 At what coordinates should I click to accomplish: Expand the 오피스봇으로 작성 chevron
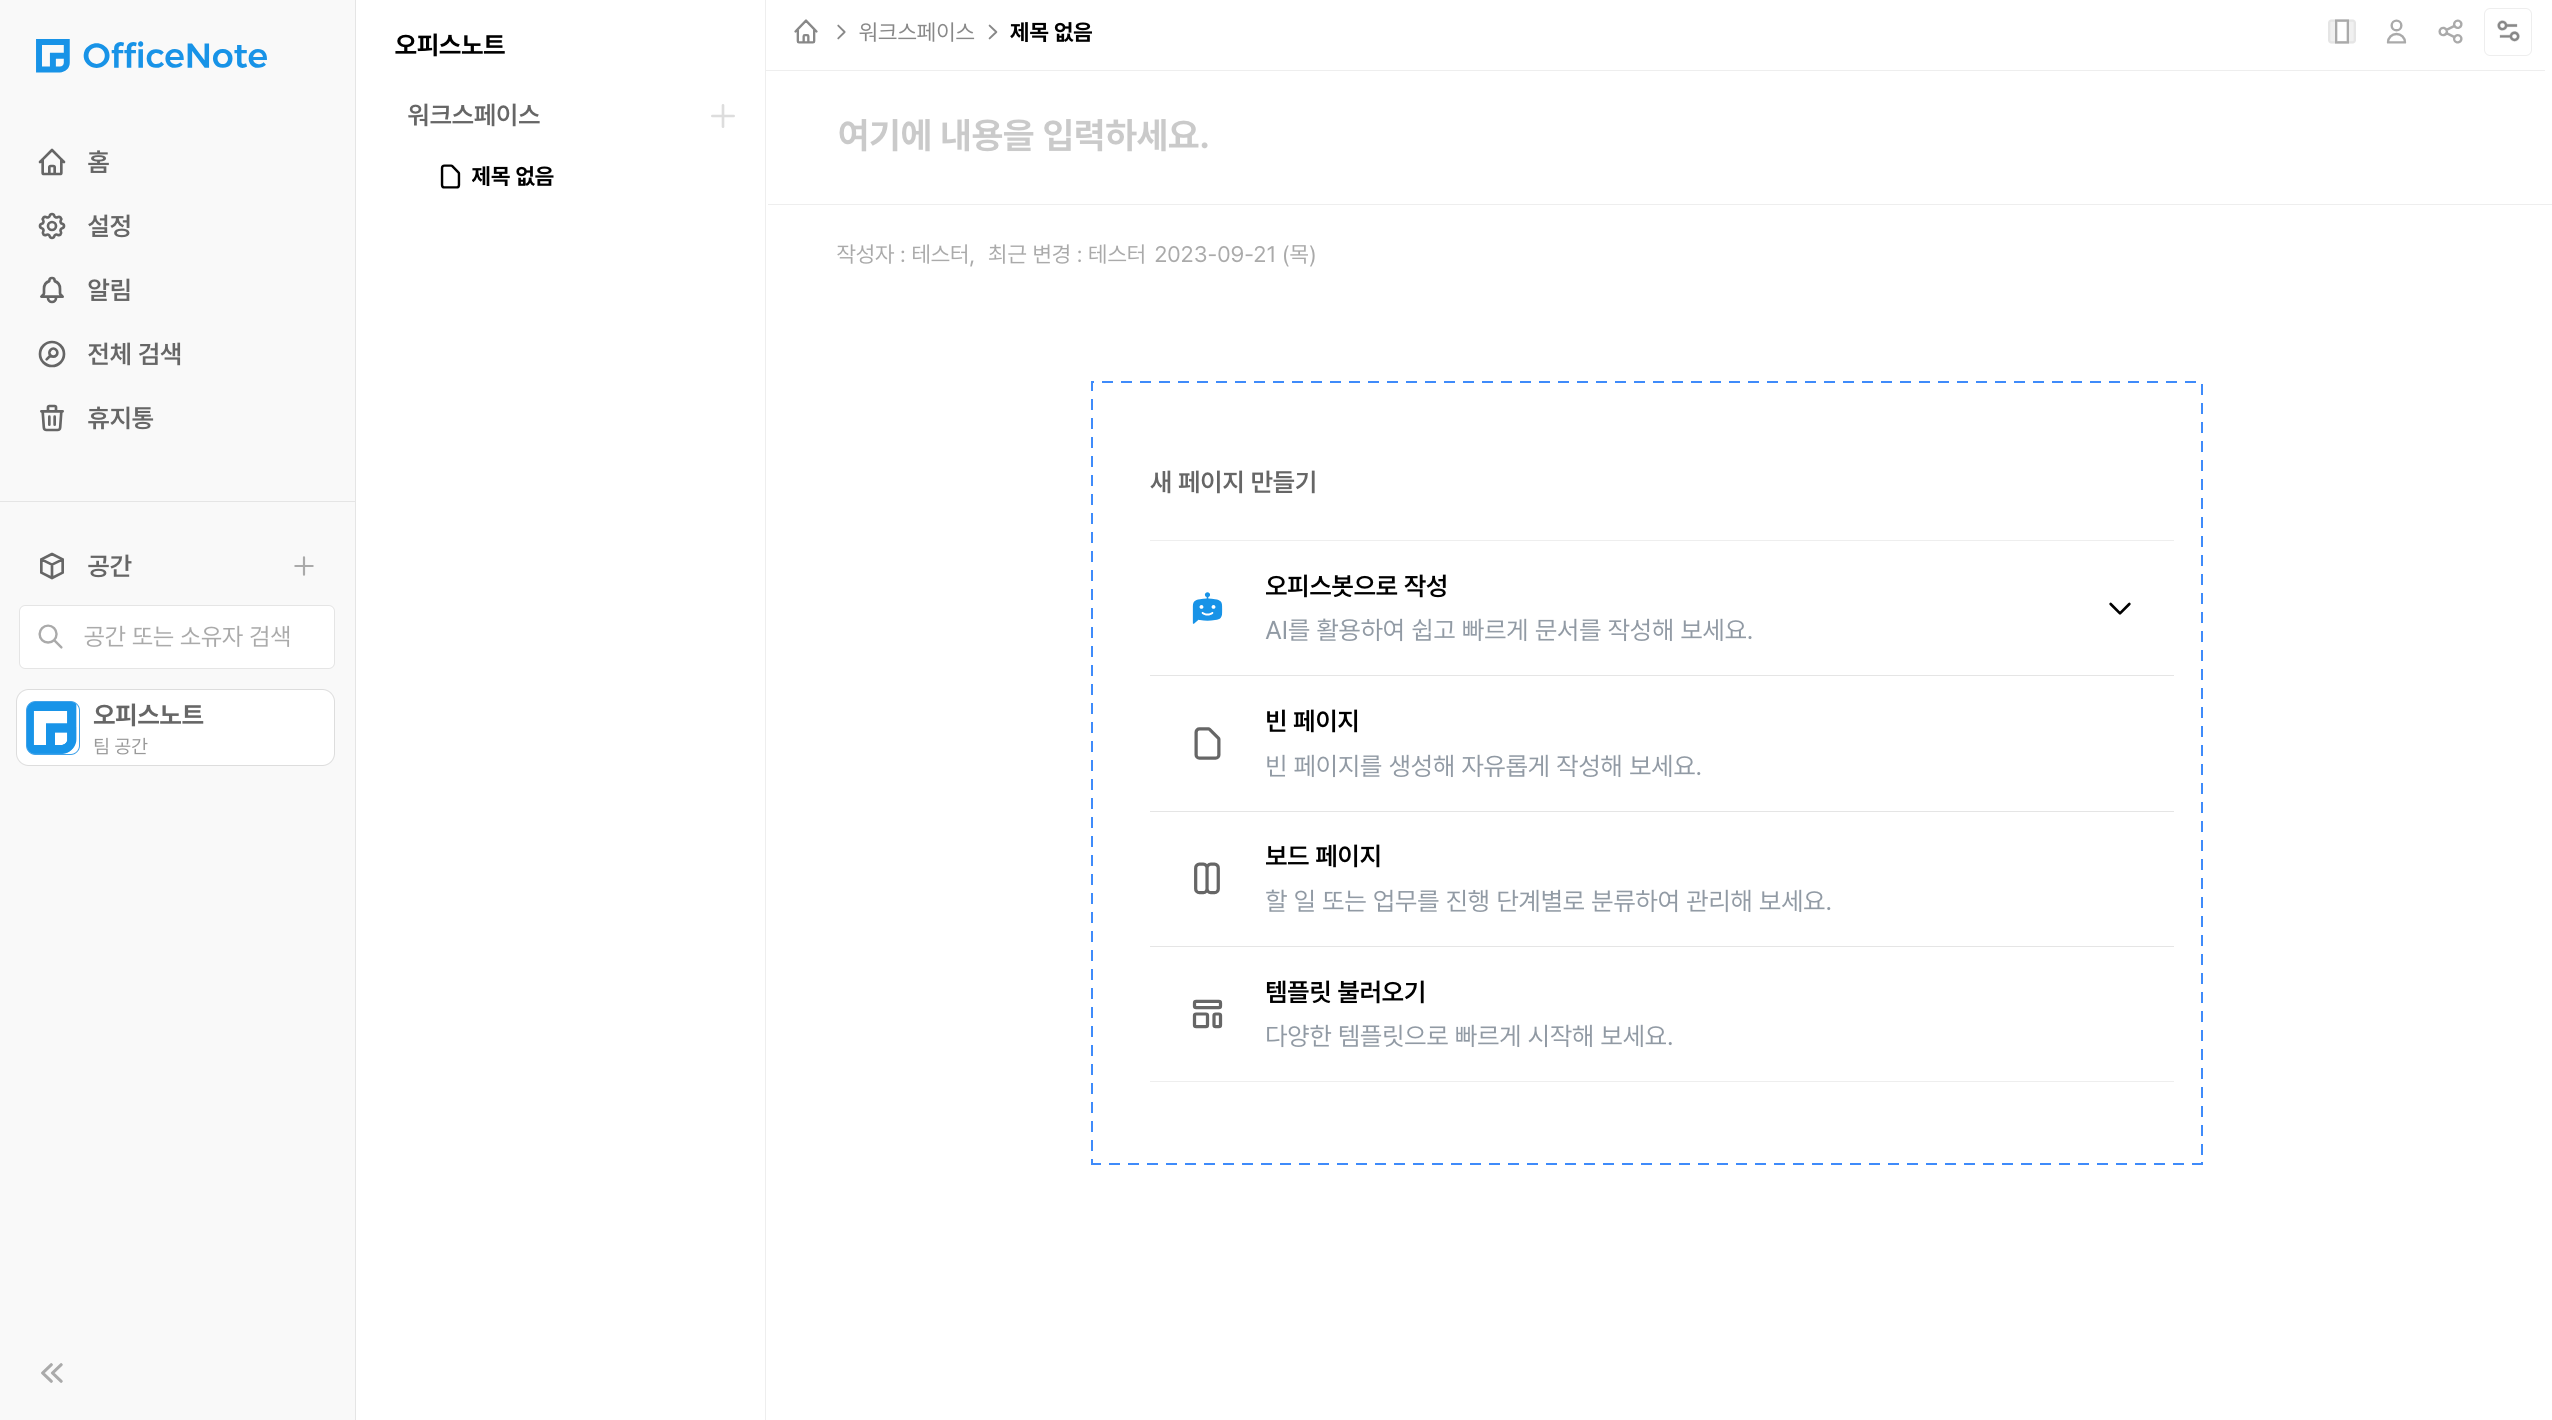point(2119,608)
